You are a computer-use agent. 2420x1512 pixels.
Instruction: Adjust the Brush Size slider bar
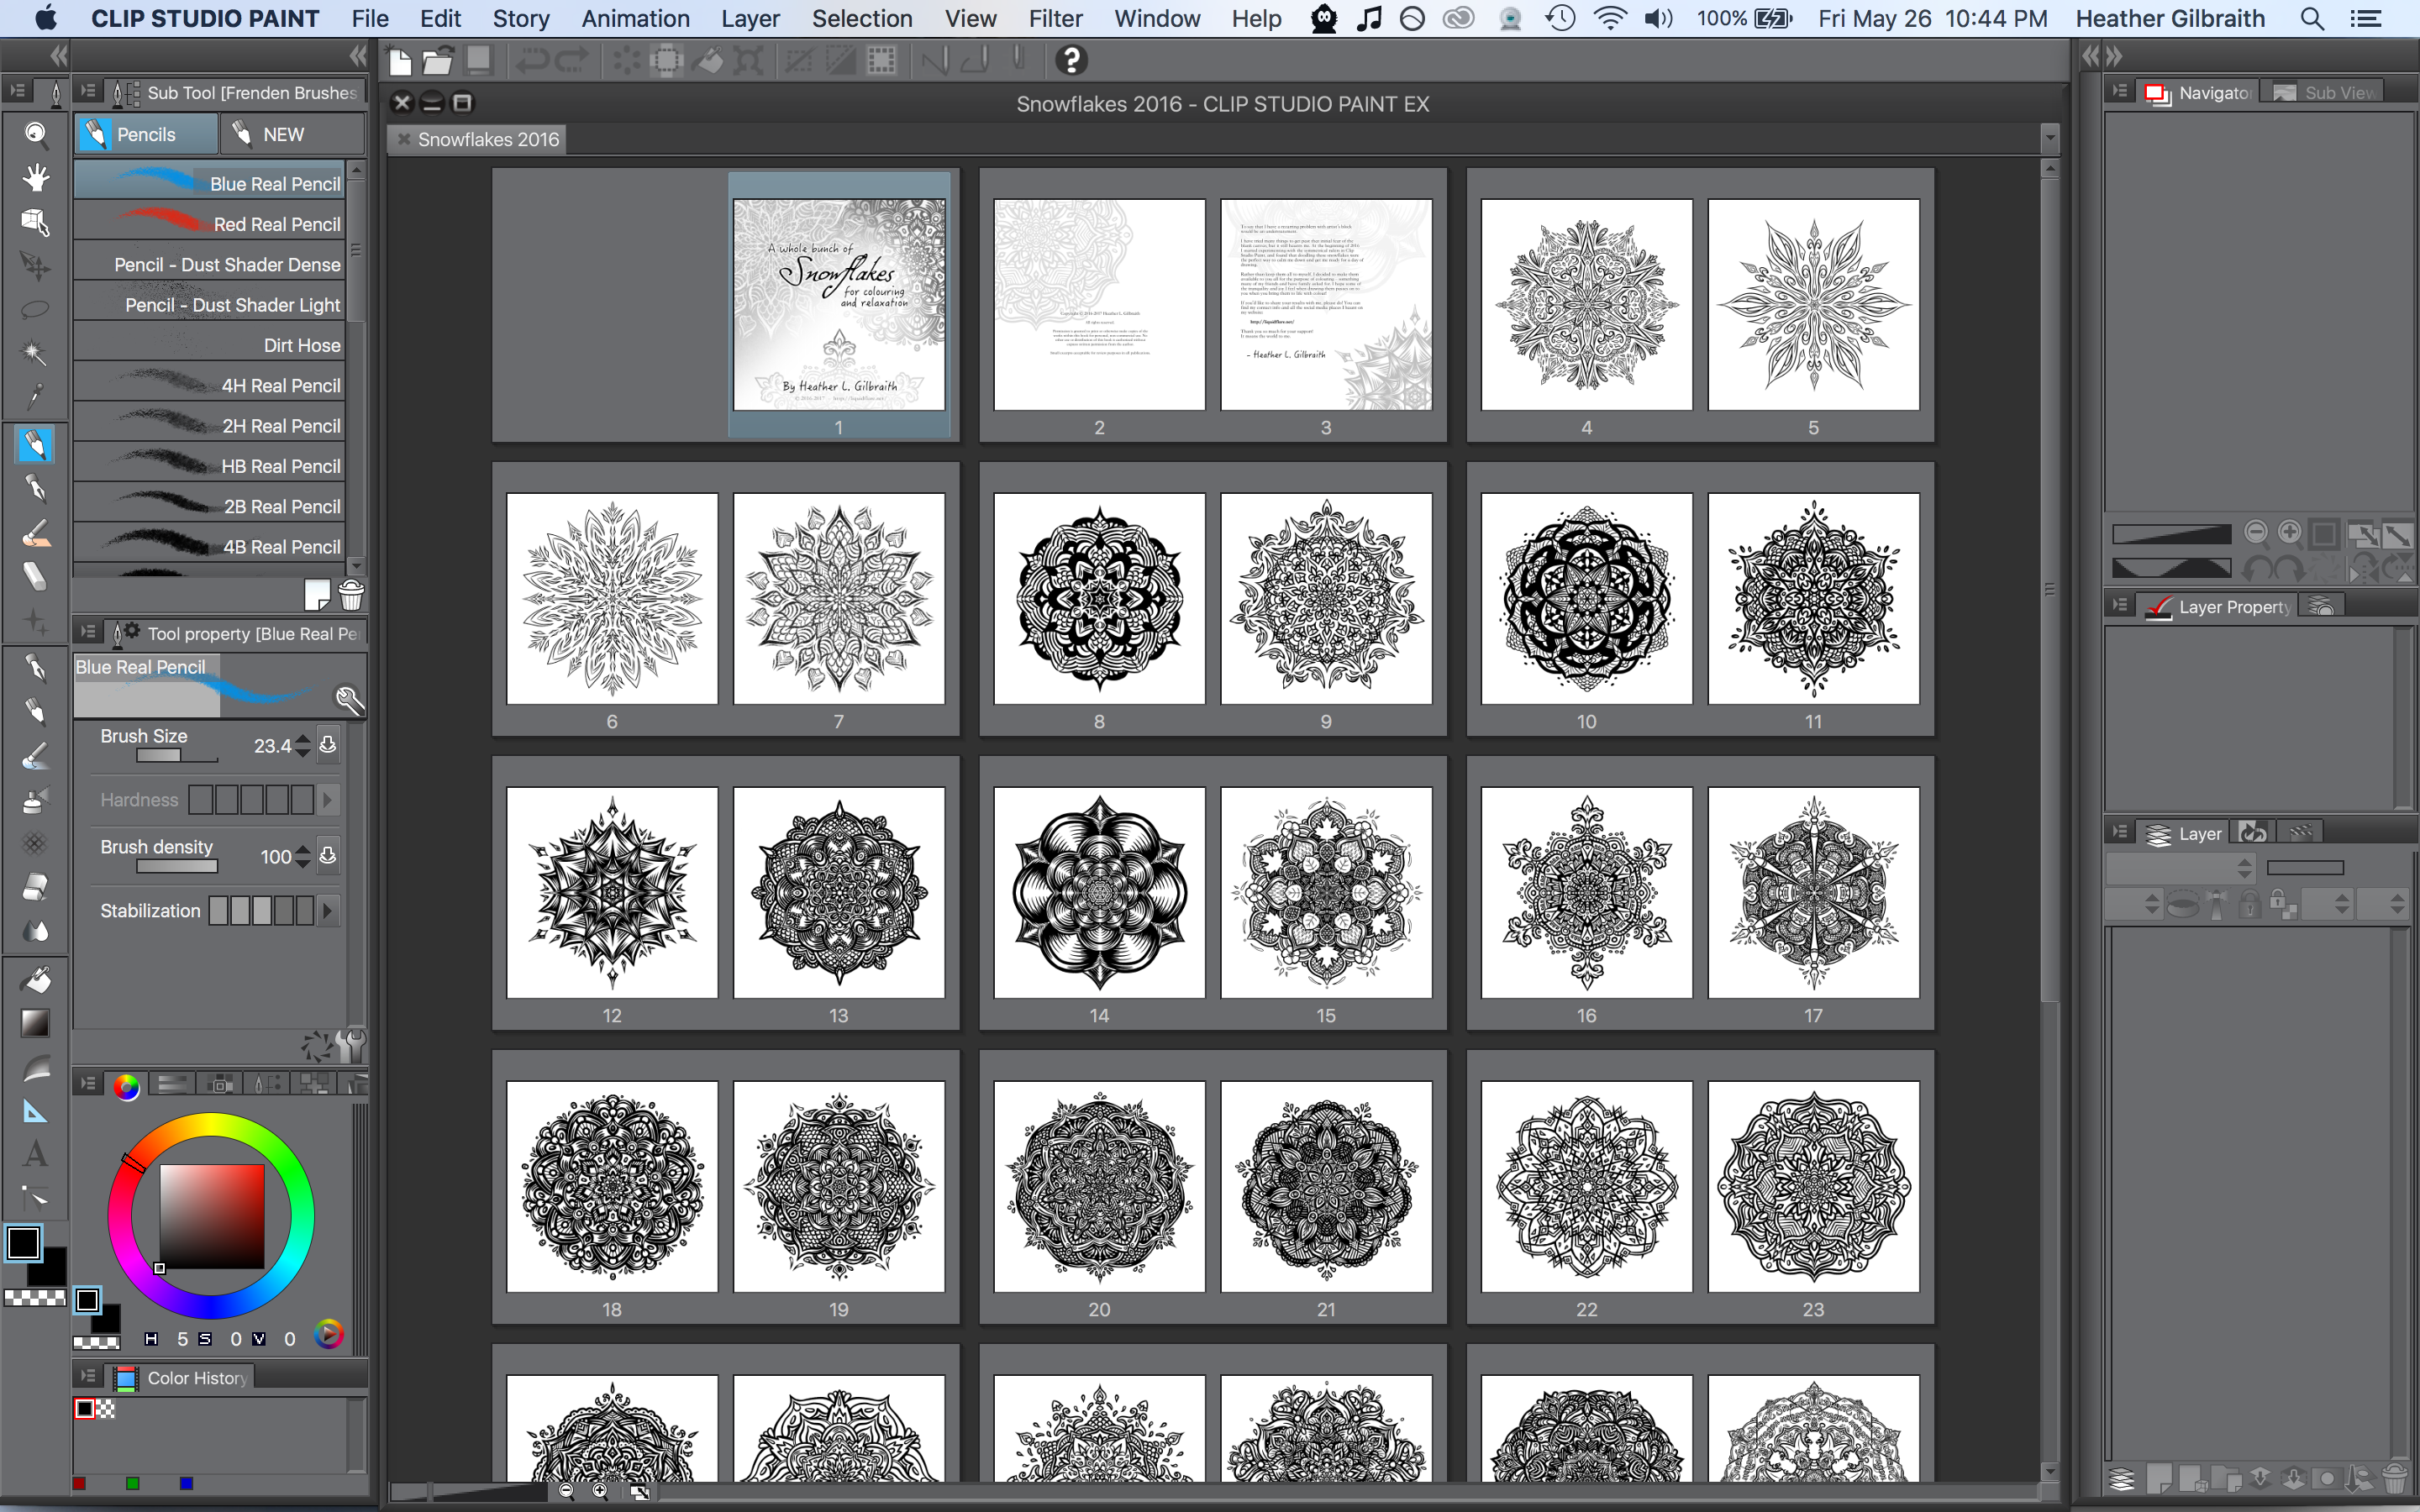point(177,756)
